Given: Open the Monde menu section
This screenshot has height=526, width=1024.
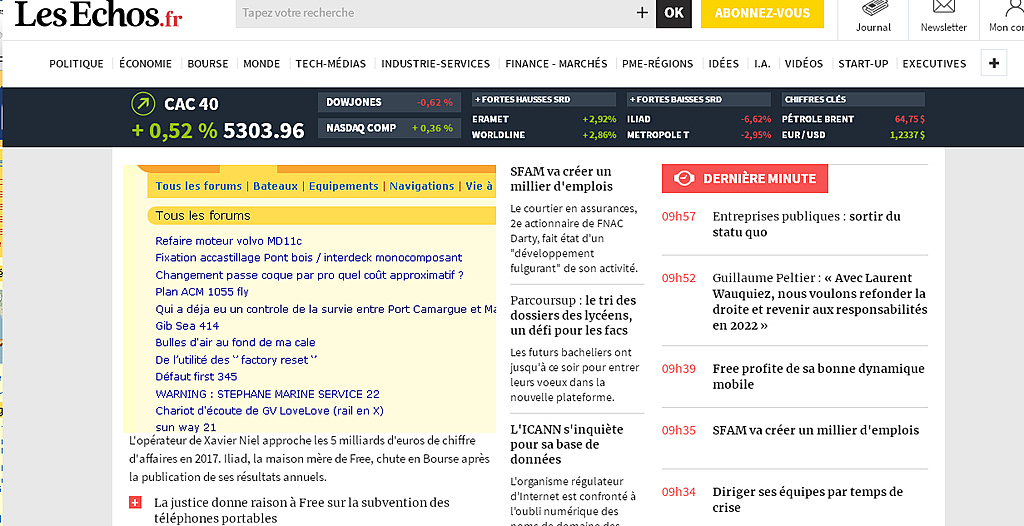Looking at the screenshot, I should click(x=262, y=63).
